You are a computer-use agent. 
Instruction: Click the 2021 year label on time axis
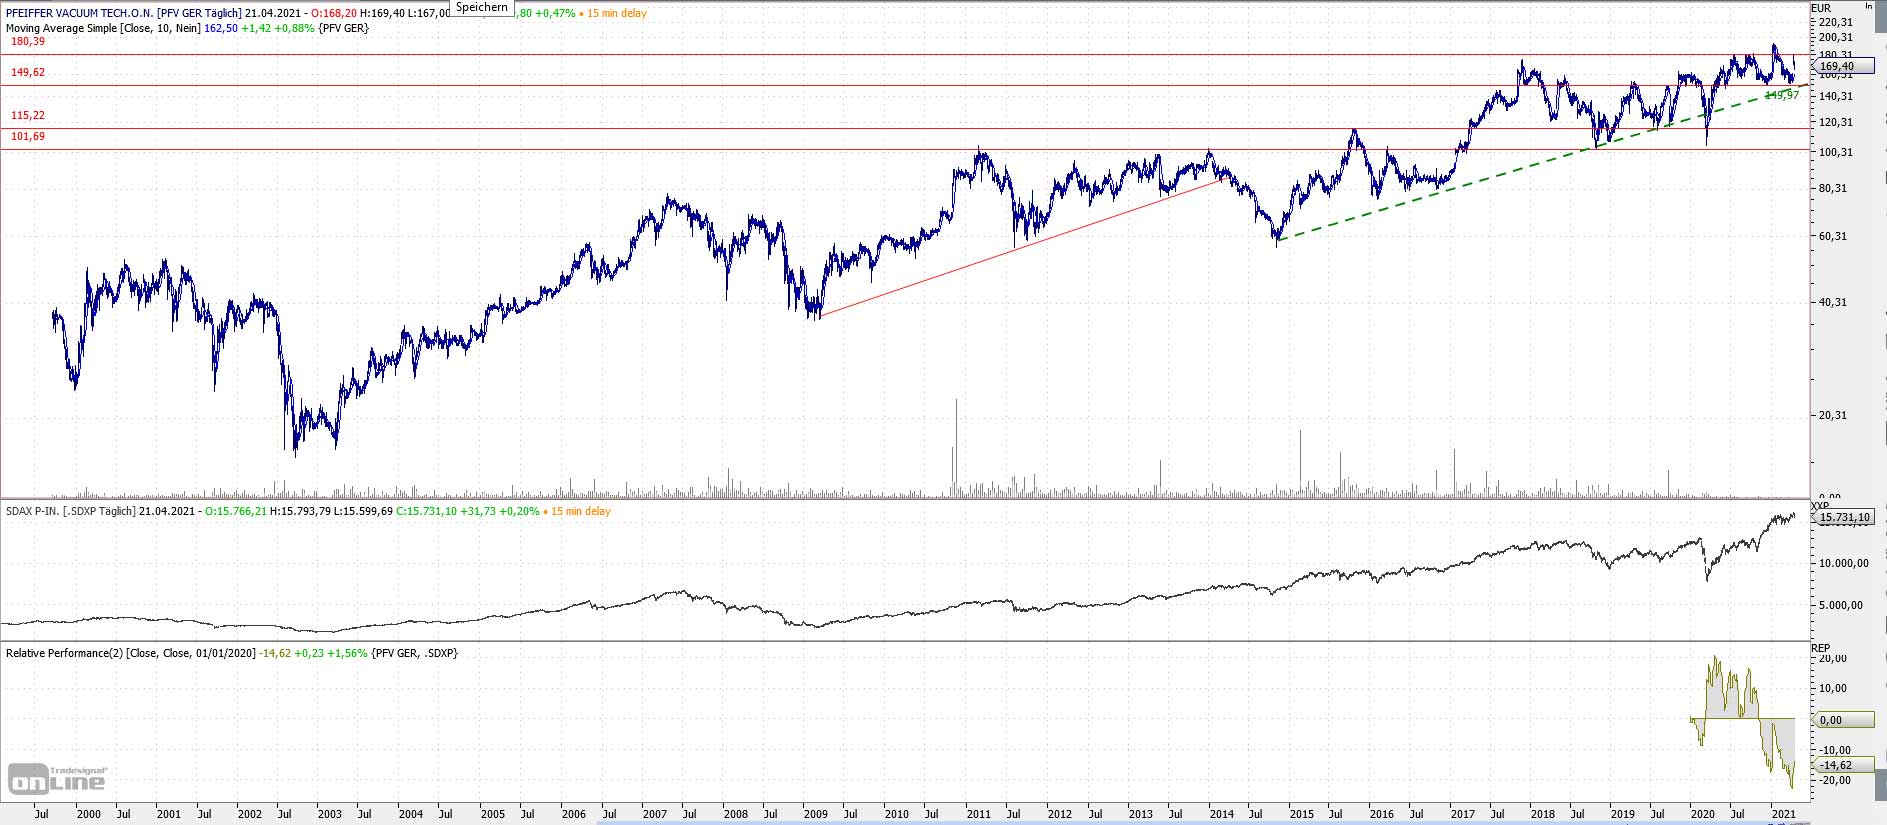[1784, 814]
